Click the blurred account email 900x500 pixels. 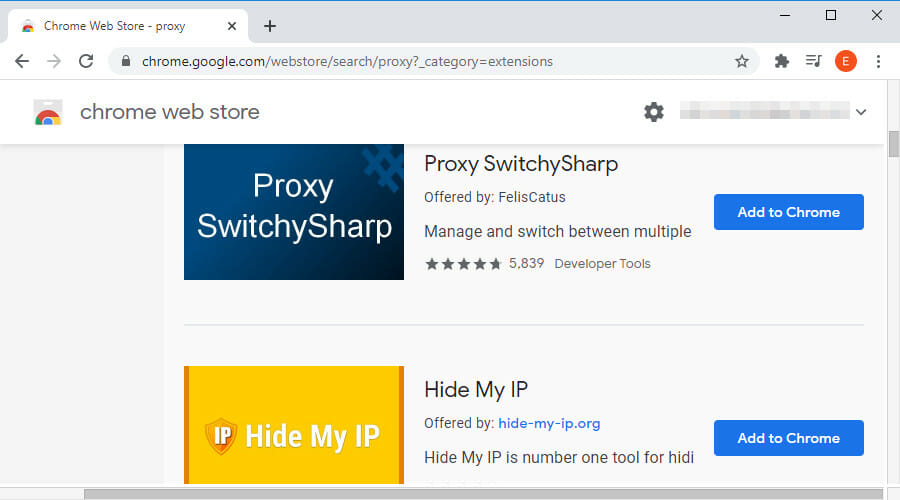[764, 110]
